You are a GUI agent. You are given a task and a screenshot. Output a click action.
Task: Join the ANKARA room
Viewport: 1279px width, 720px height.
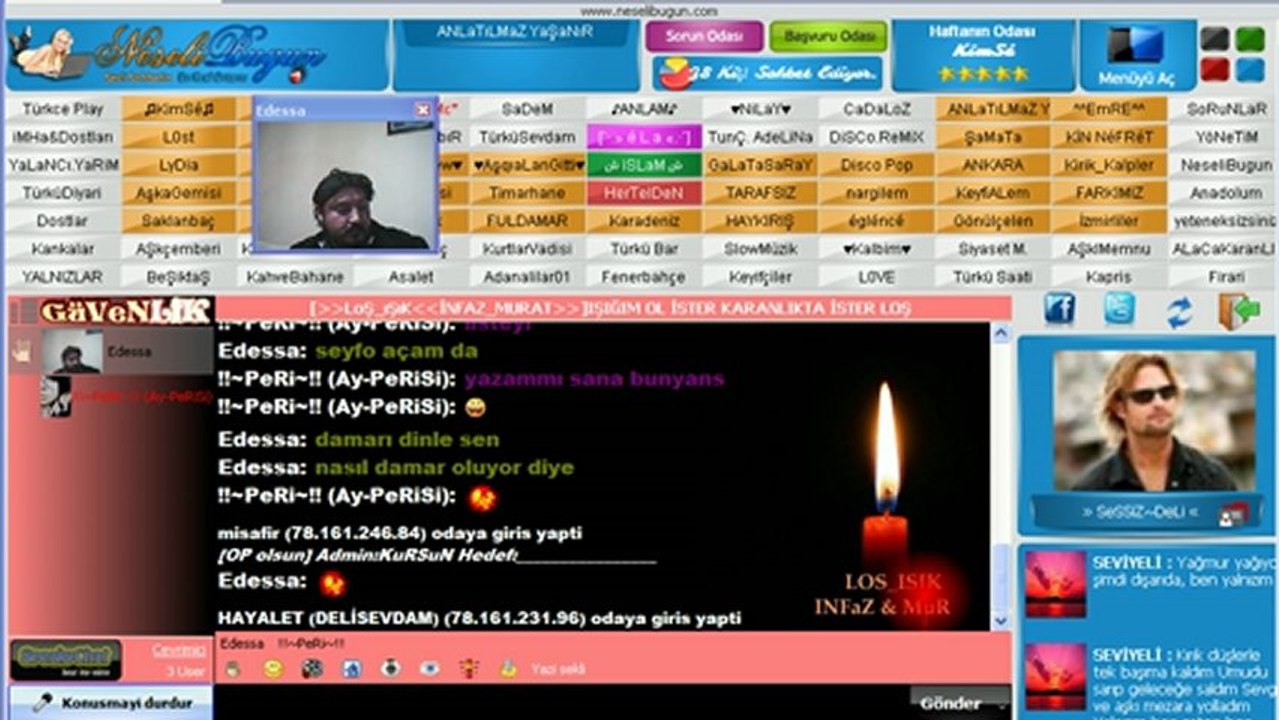point(992,165)
